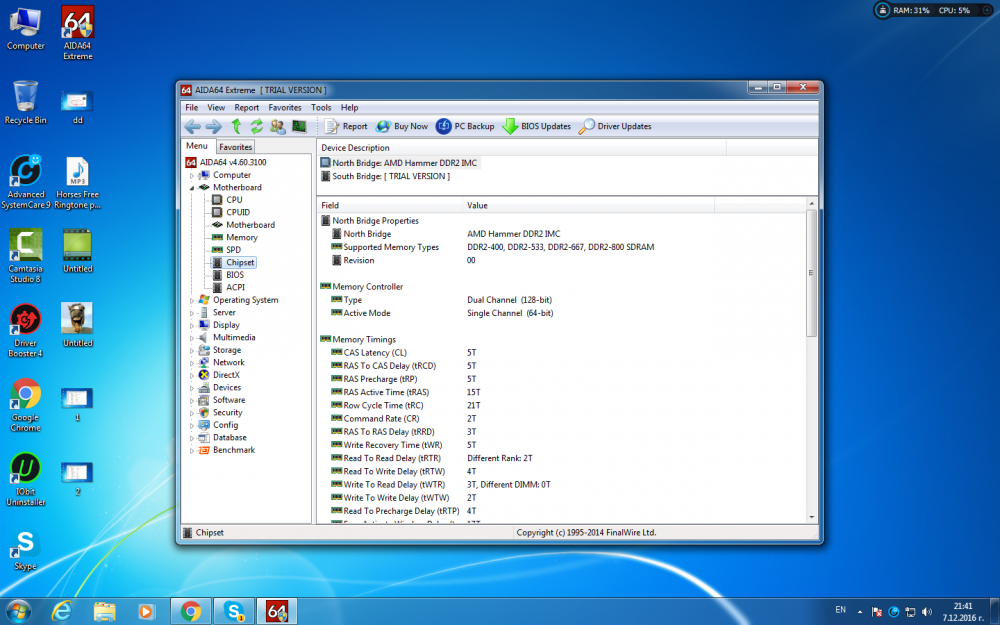1000x625 pixels.
Task: Expand the Storage tree node
Action: click(x=191, y=349)
